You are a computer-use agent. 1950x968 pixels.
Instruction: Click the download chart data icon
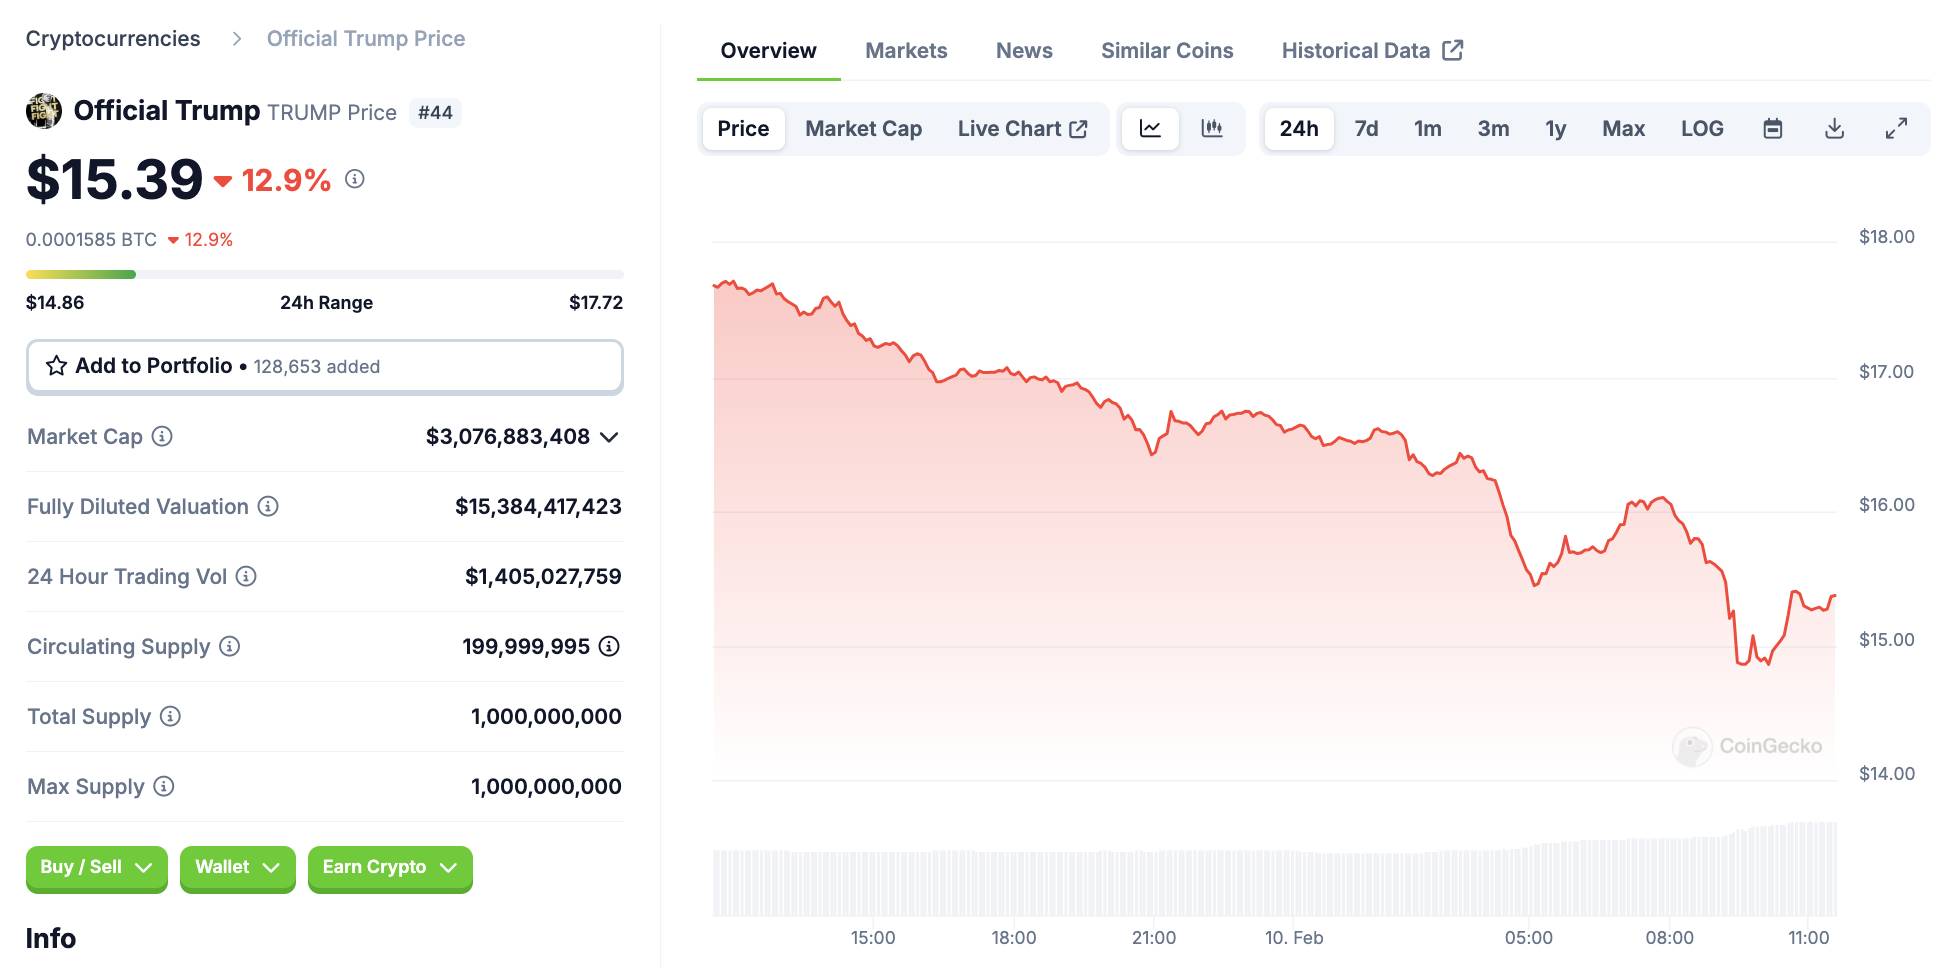1835,129
